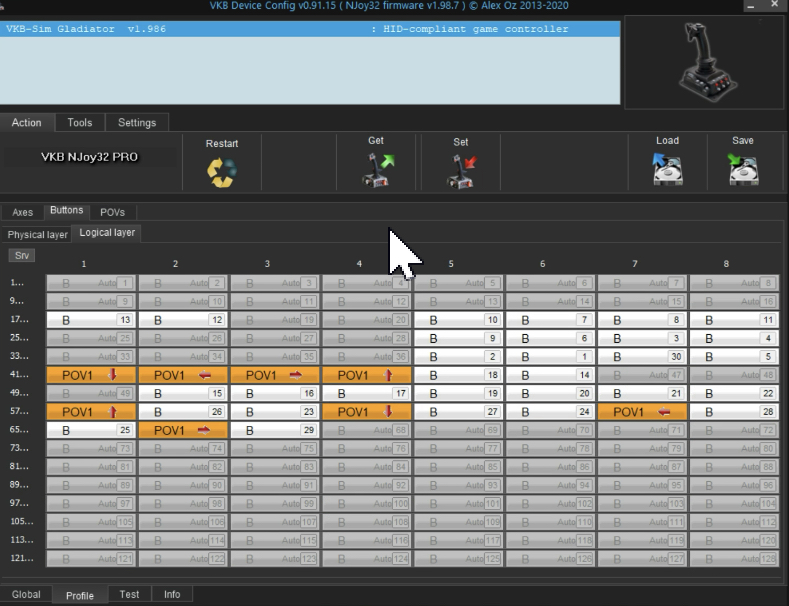Open the Info bottom tab

pos(172,594)
